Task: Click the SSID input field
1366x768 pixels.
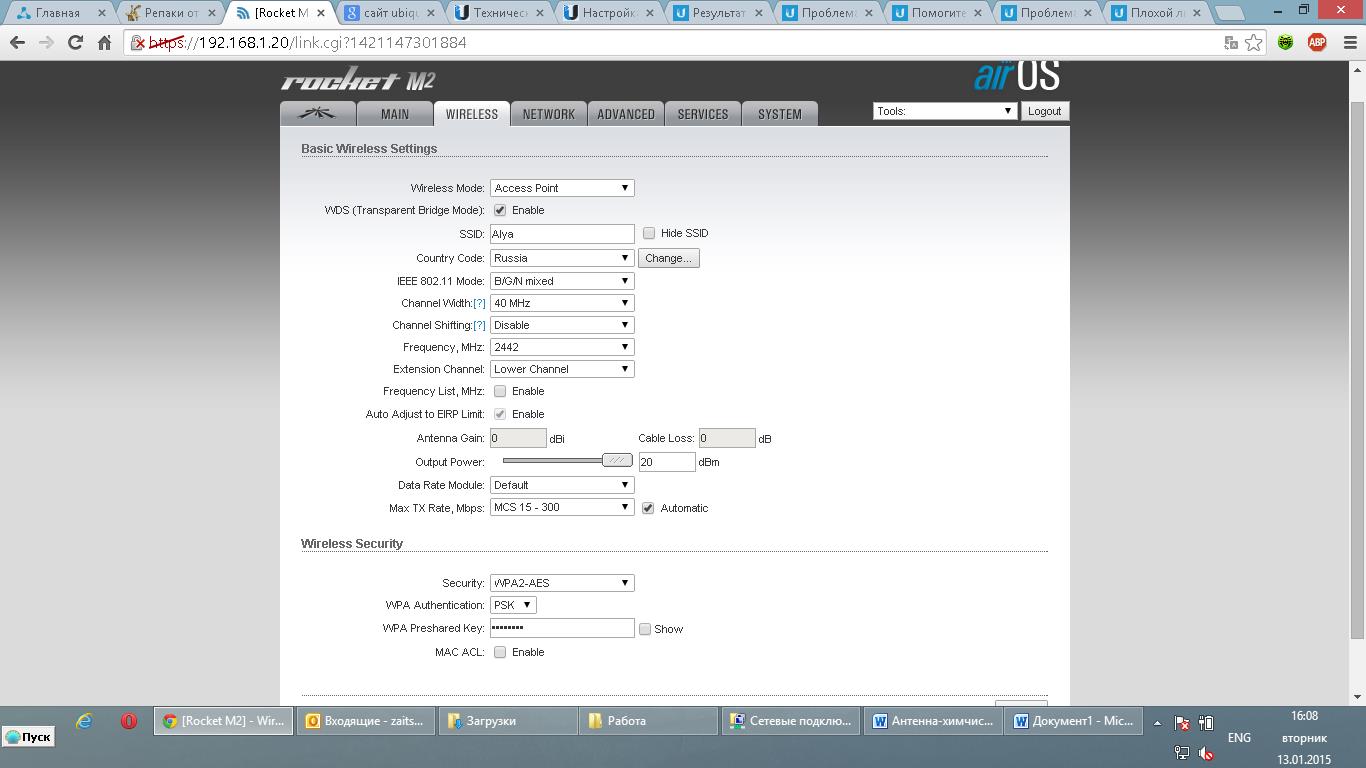Action: 562,234
